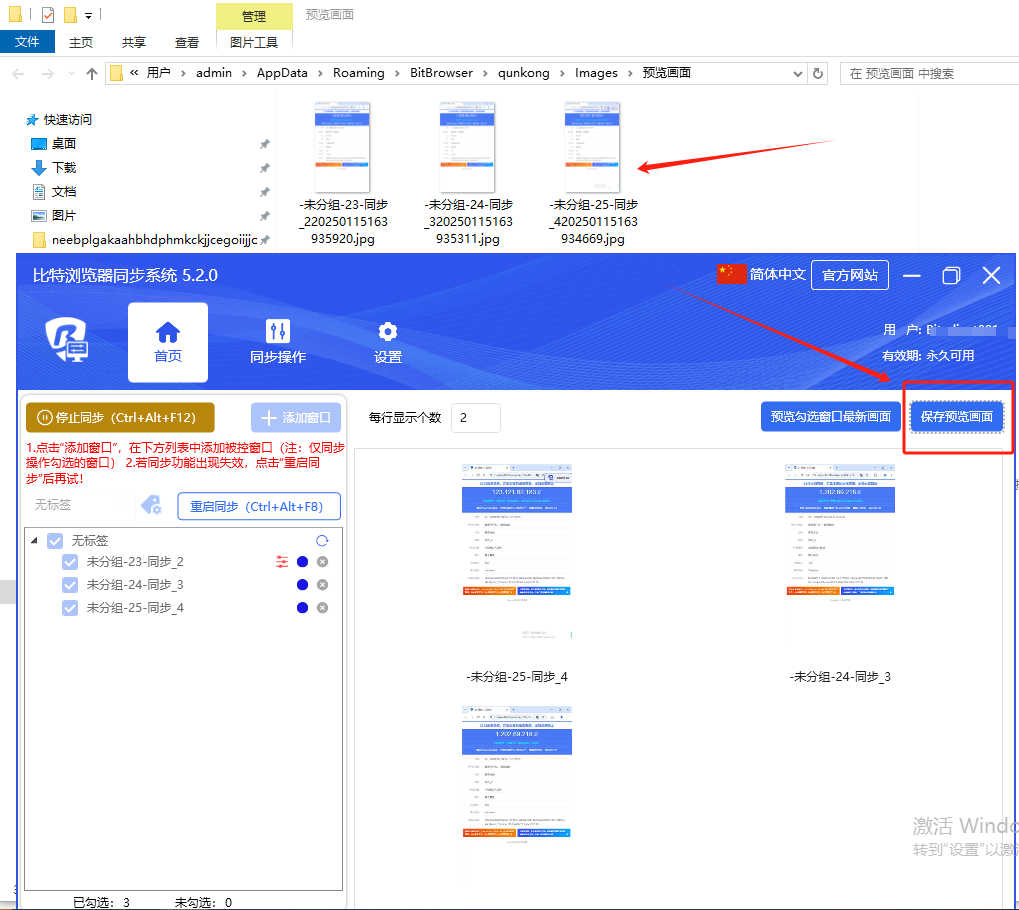Click the 保存预览画面 button

coord(957,417)
